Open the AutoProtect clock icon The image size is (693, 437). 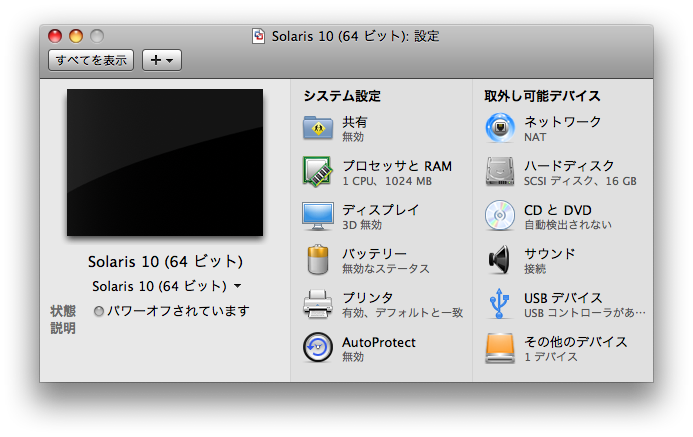[317, 347]
